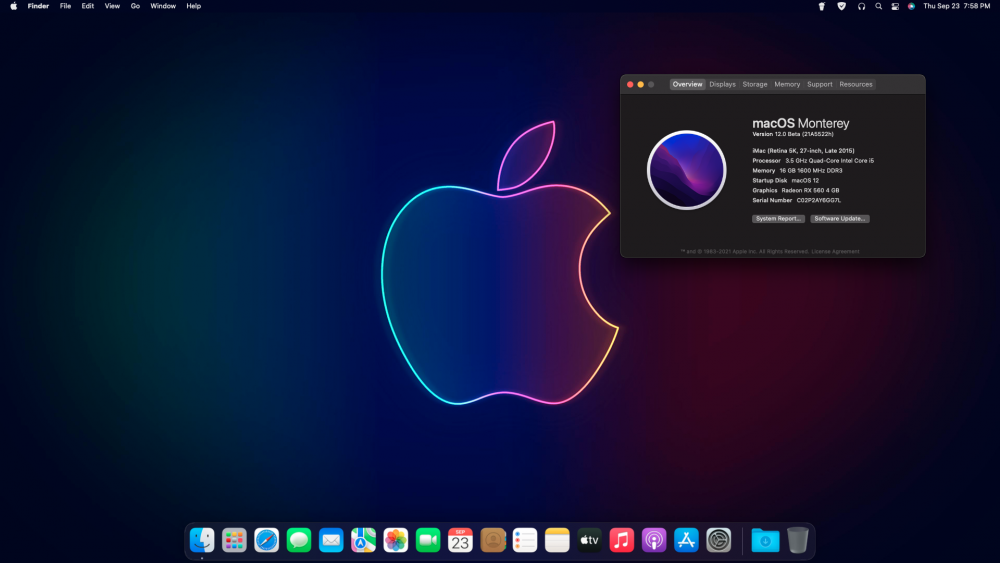Open System Preferences from the Dock
The height and width of the screenshot is (563, 1000).
click(x=718, y=540)
